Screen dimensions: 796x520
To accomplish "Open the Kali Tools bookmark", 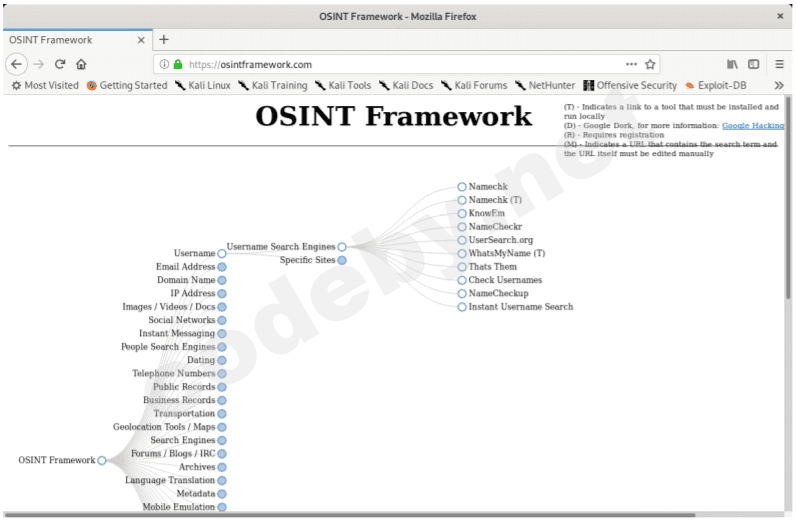I will (x=343, y=85).
